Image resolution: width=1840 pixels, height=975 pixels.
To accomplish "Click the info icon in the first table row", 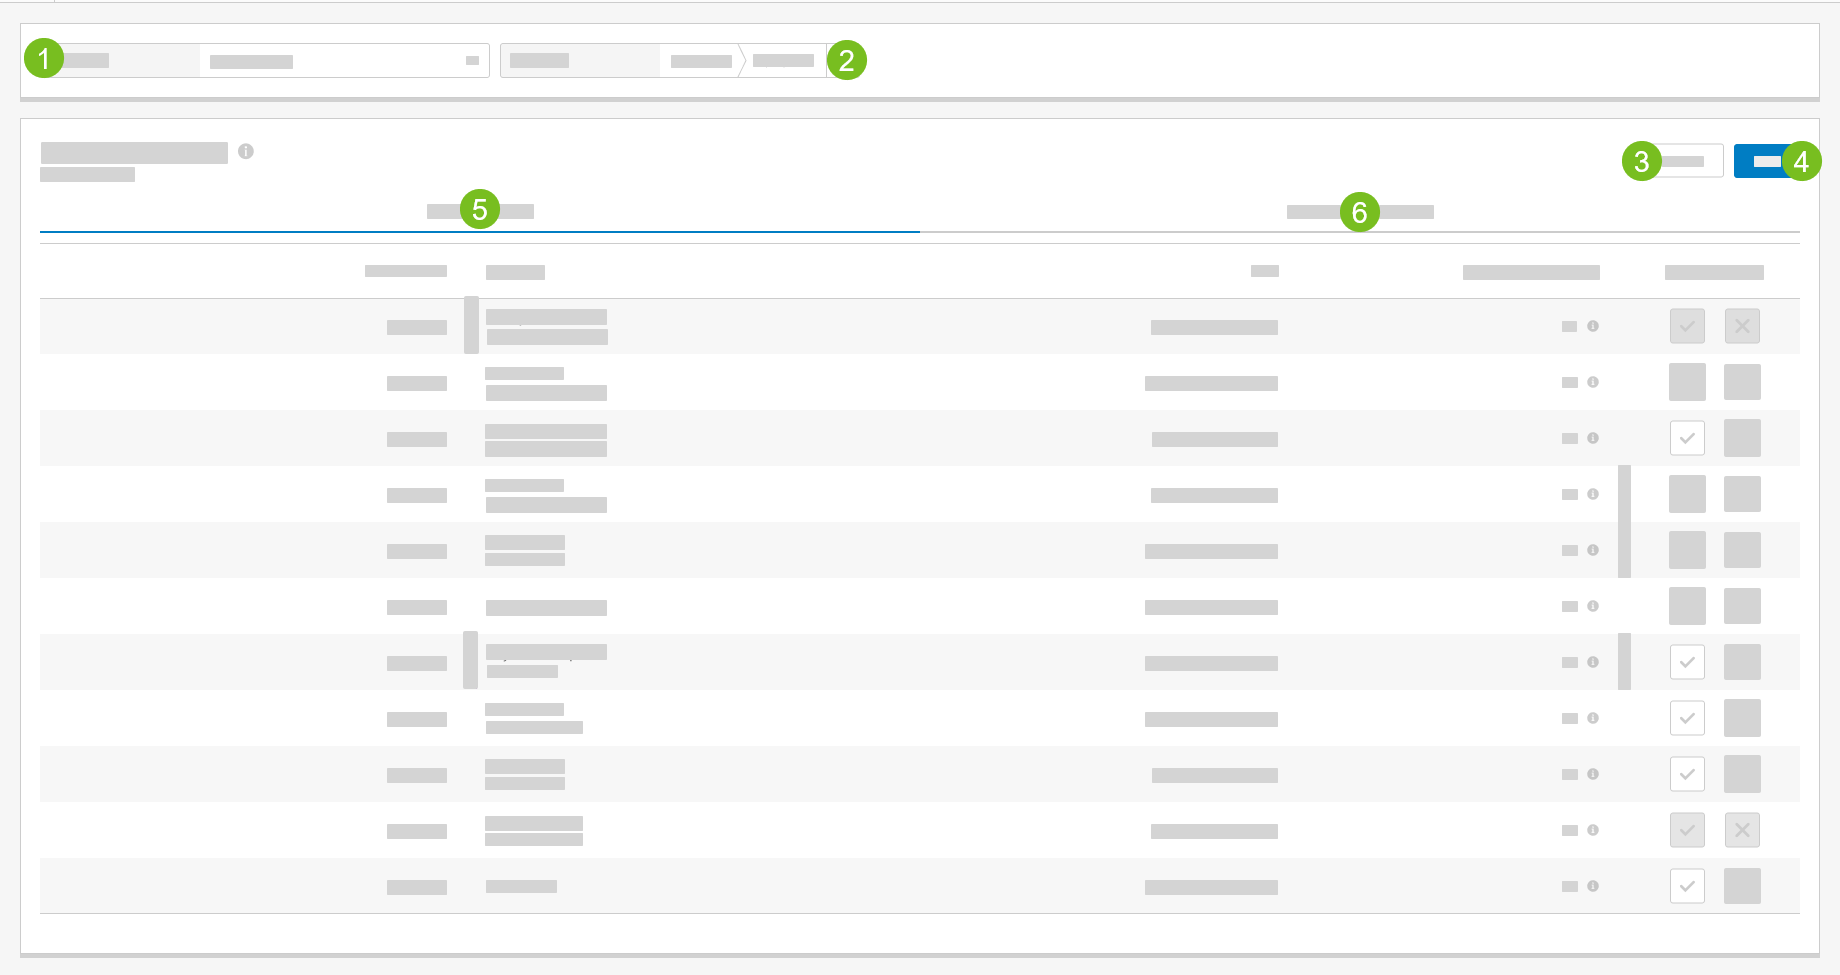I will (x=1593, y=326).
